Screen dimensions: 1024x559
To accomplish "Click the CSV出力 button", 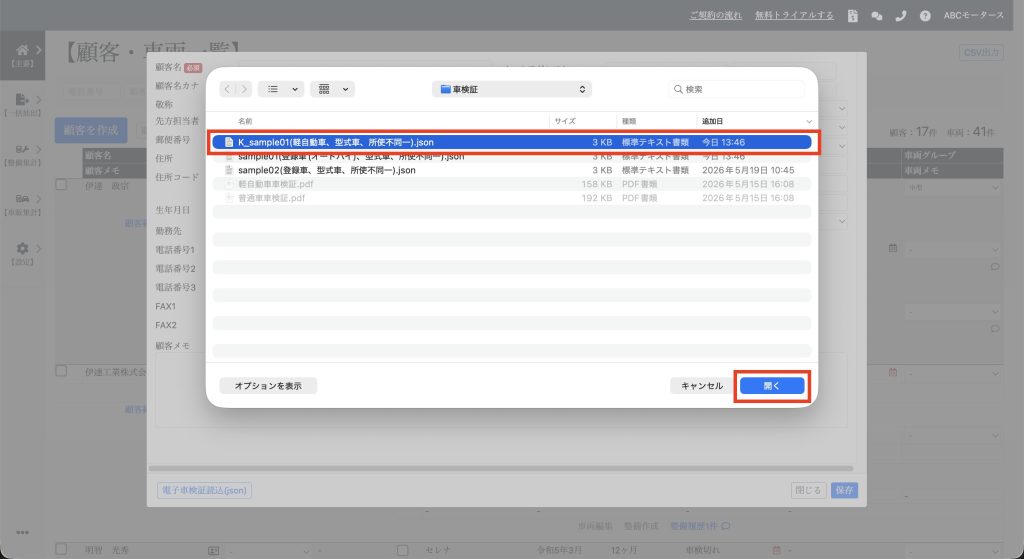I will coord(982,52).
